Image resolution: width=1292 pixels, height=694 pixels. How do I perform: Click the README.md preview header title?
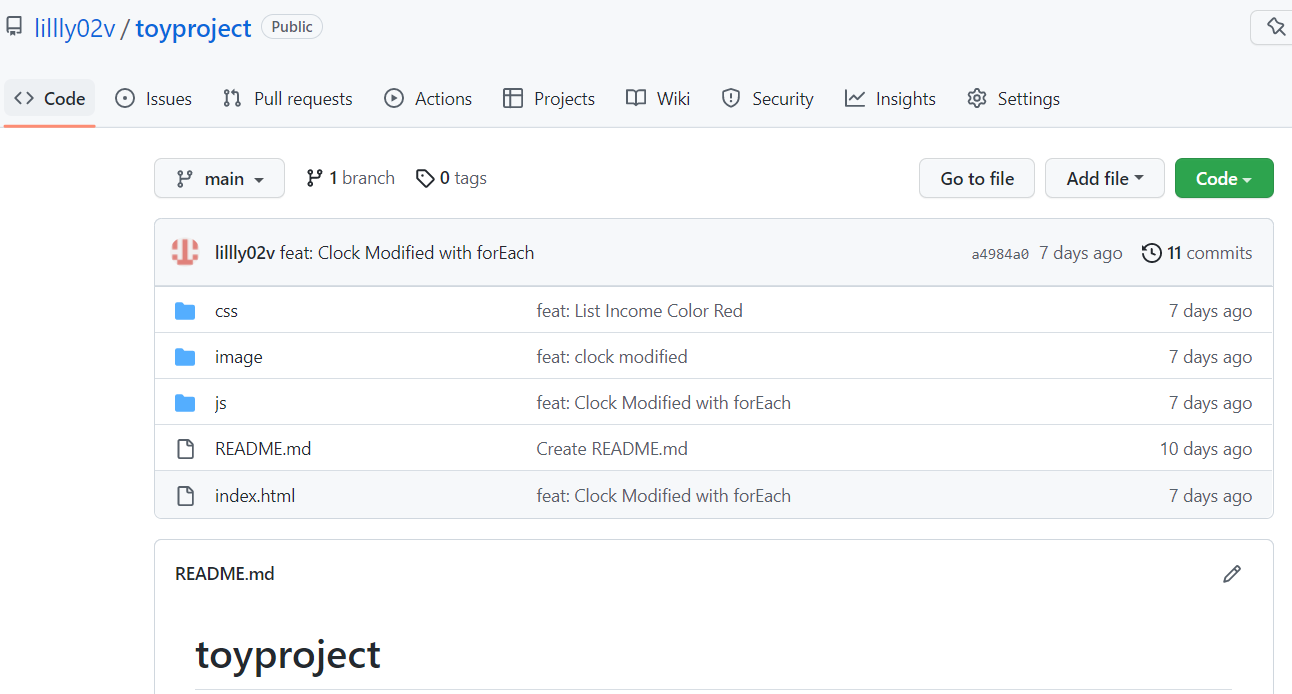(x=225, y=574)
